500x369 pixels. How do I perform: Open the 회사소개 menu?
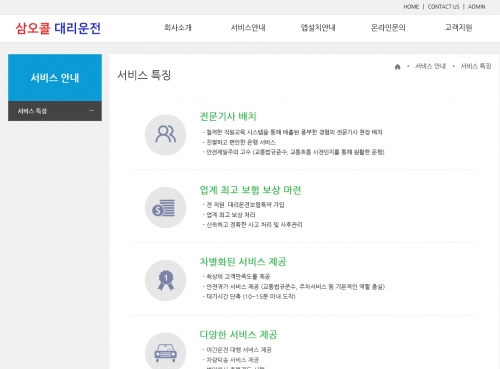(178, 28)
